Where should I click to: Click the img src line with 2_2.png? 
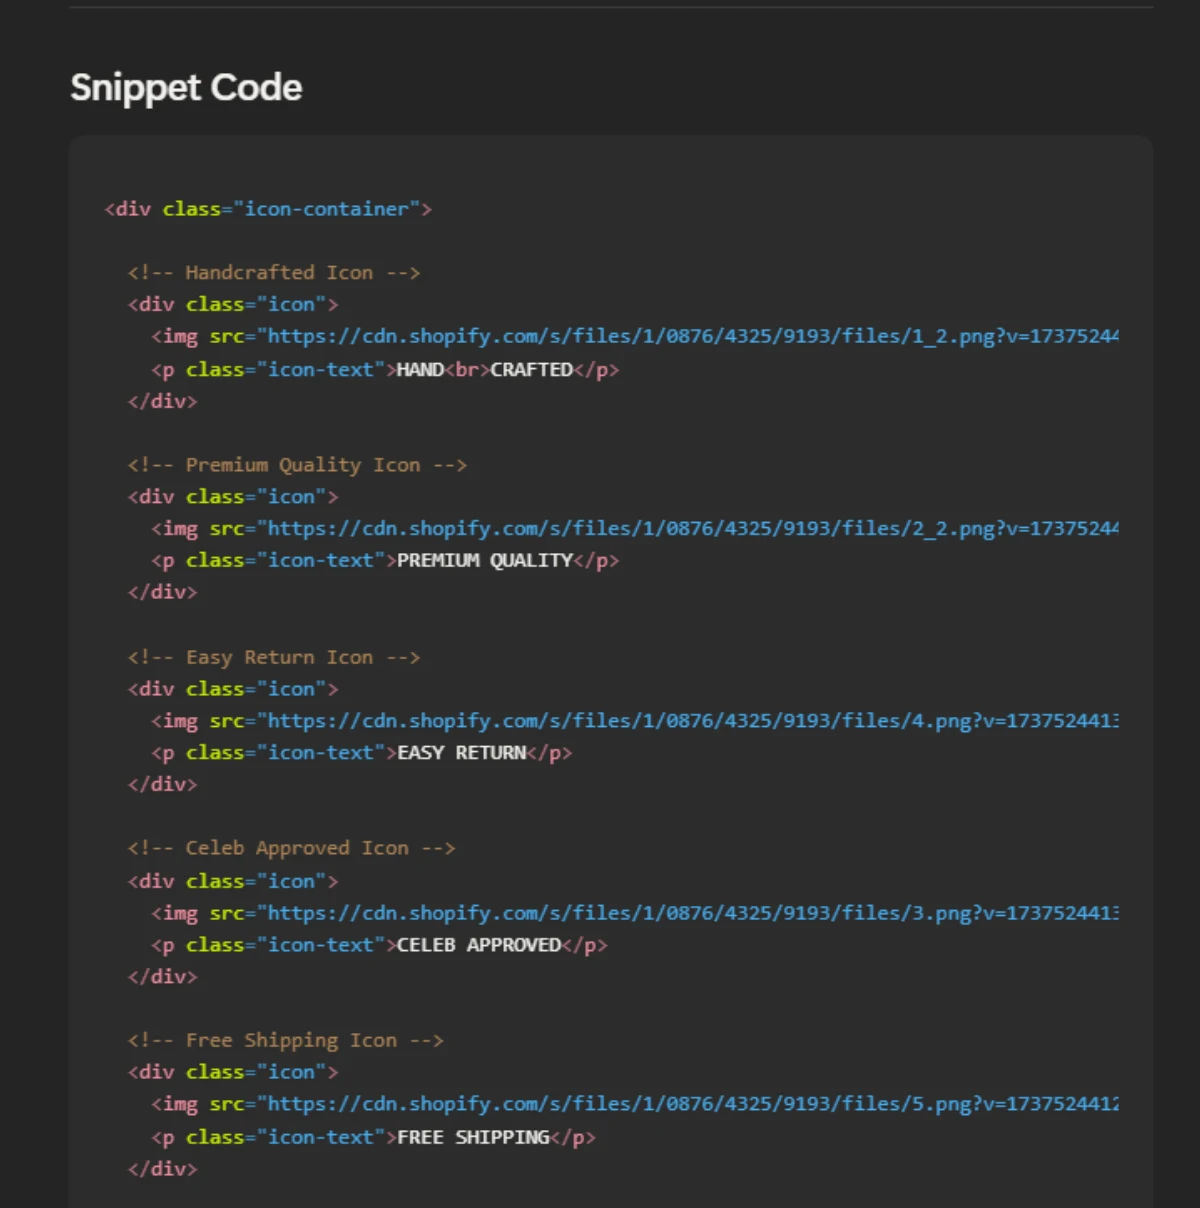[x=635, y=529]
